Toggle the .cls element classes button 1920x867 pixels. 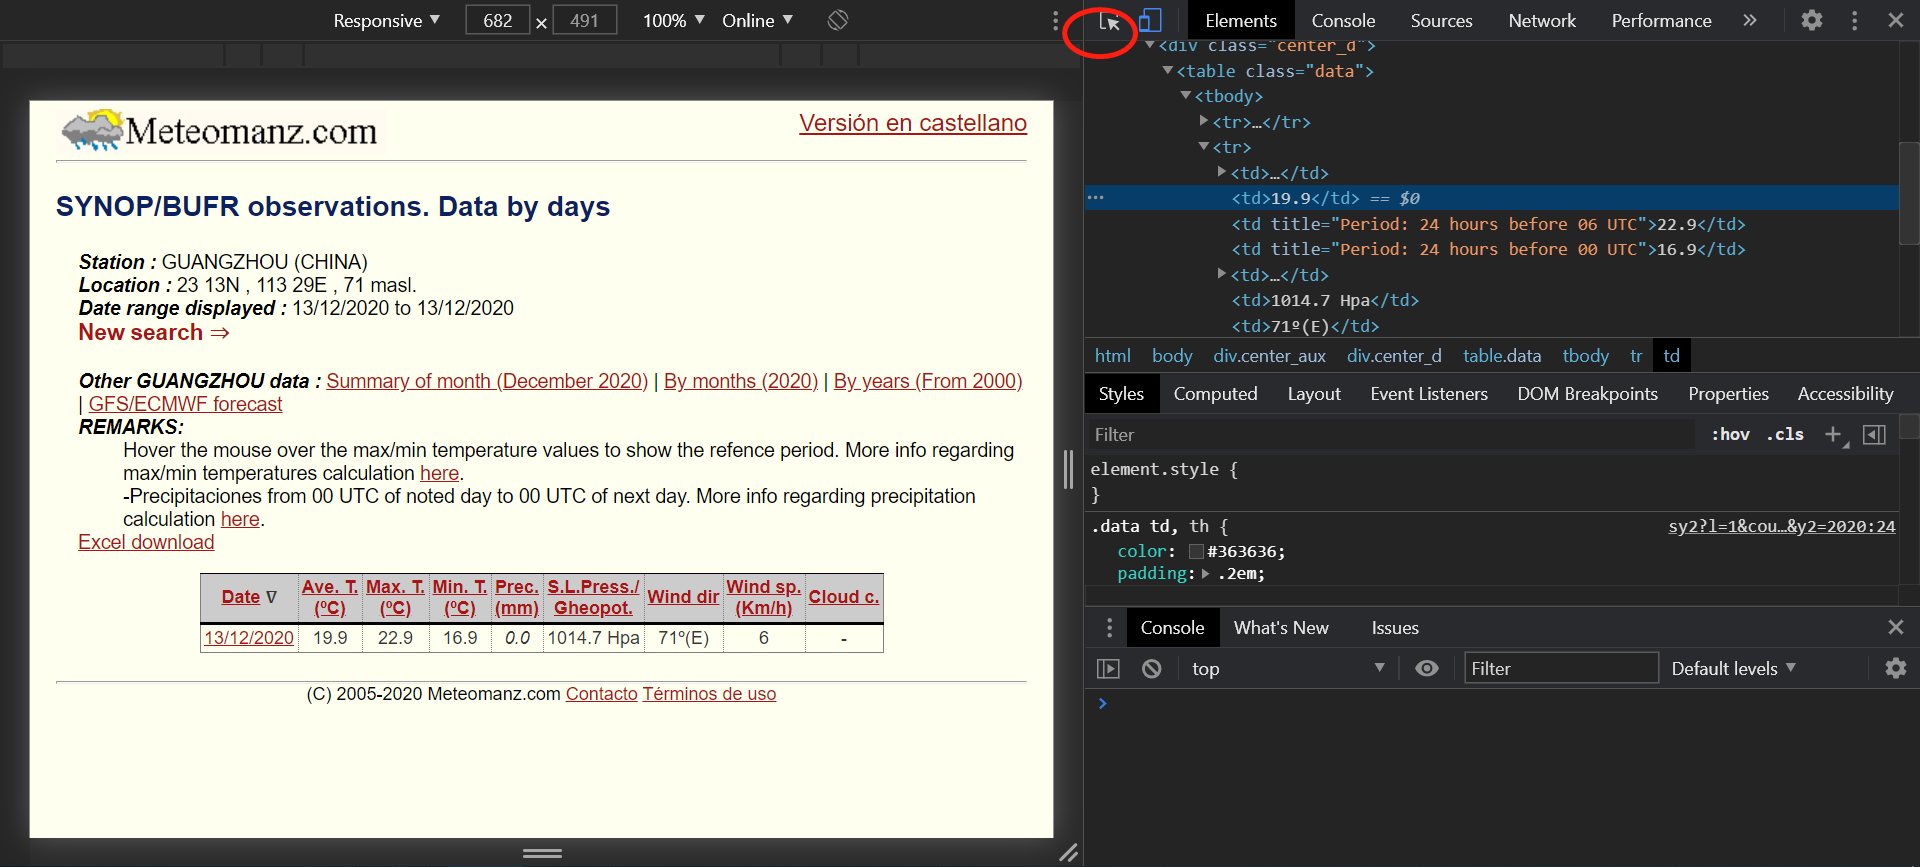click(x=1785, y=434)
